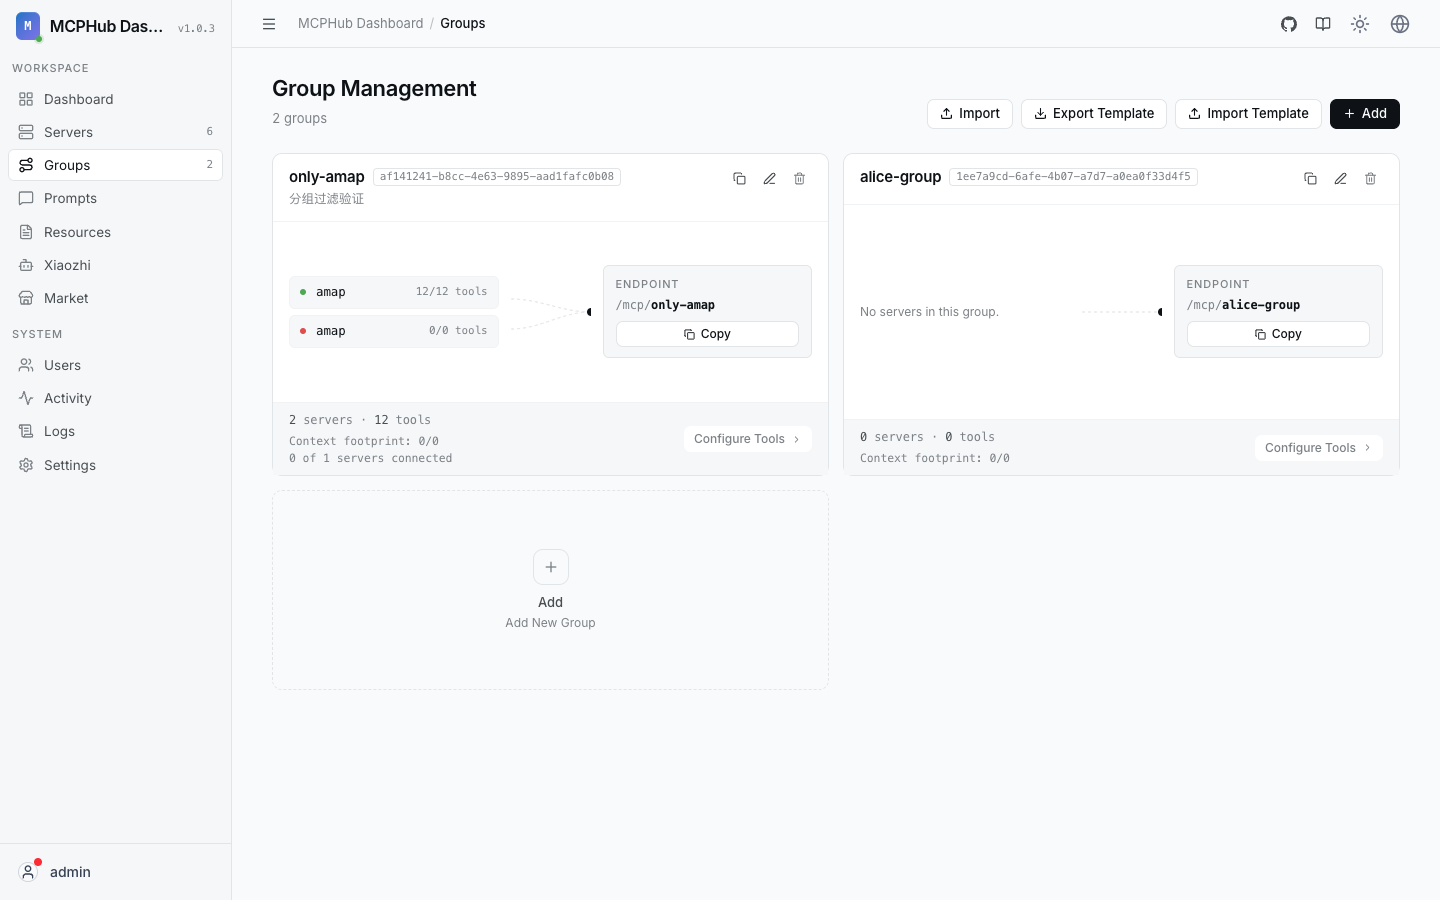Open Settings in the sidebar
Image resolution: width=1440 pixels, height=900 pixels.
115,465
